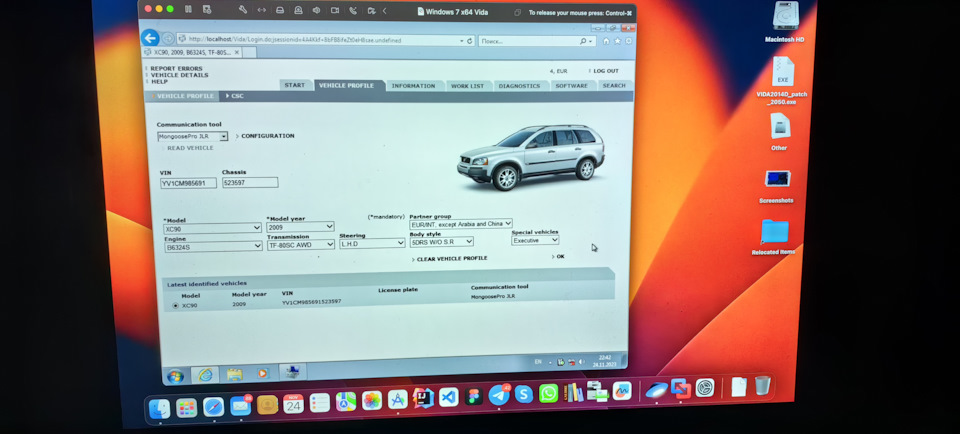Open Figma from the Dock
Viewport: 960px width, 434px height.
point(474,396)
